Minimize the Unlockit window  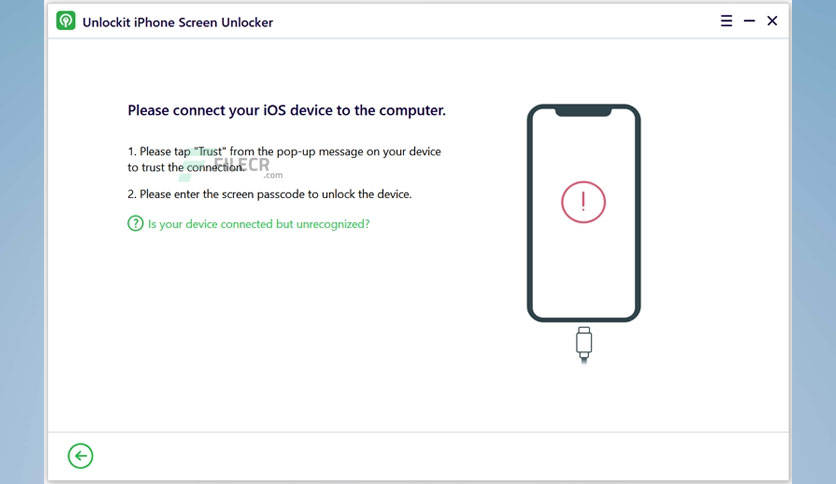(x=749, y=21)
